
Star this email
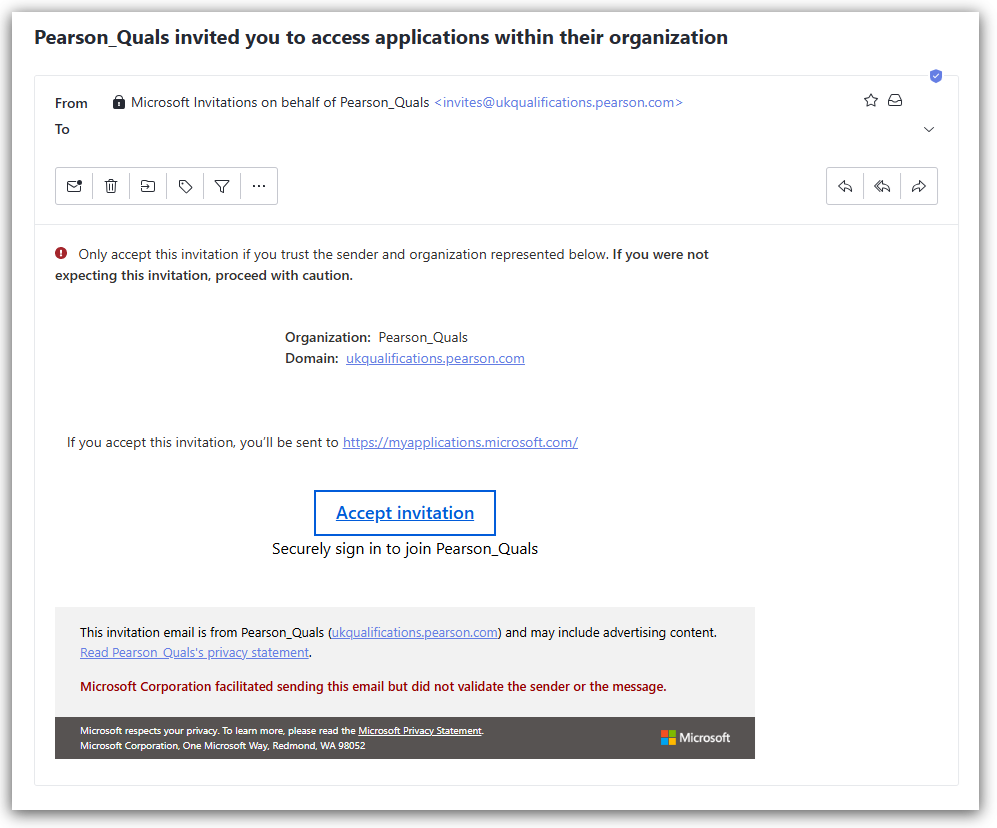(870, 100)
